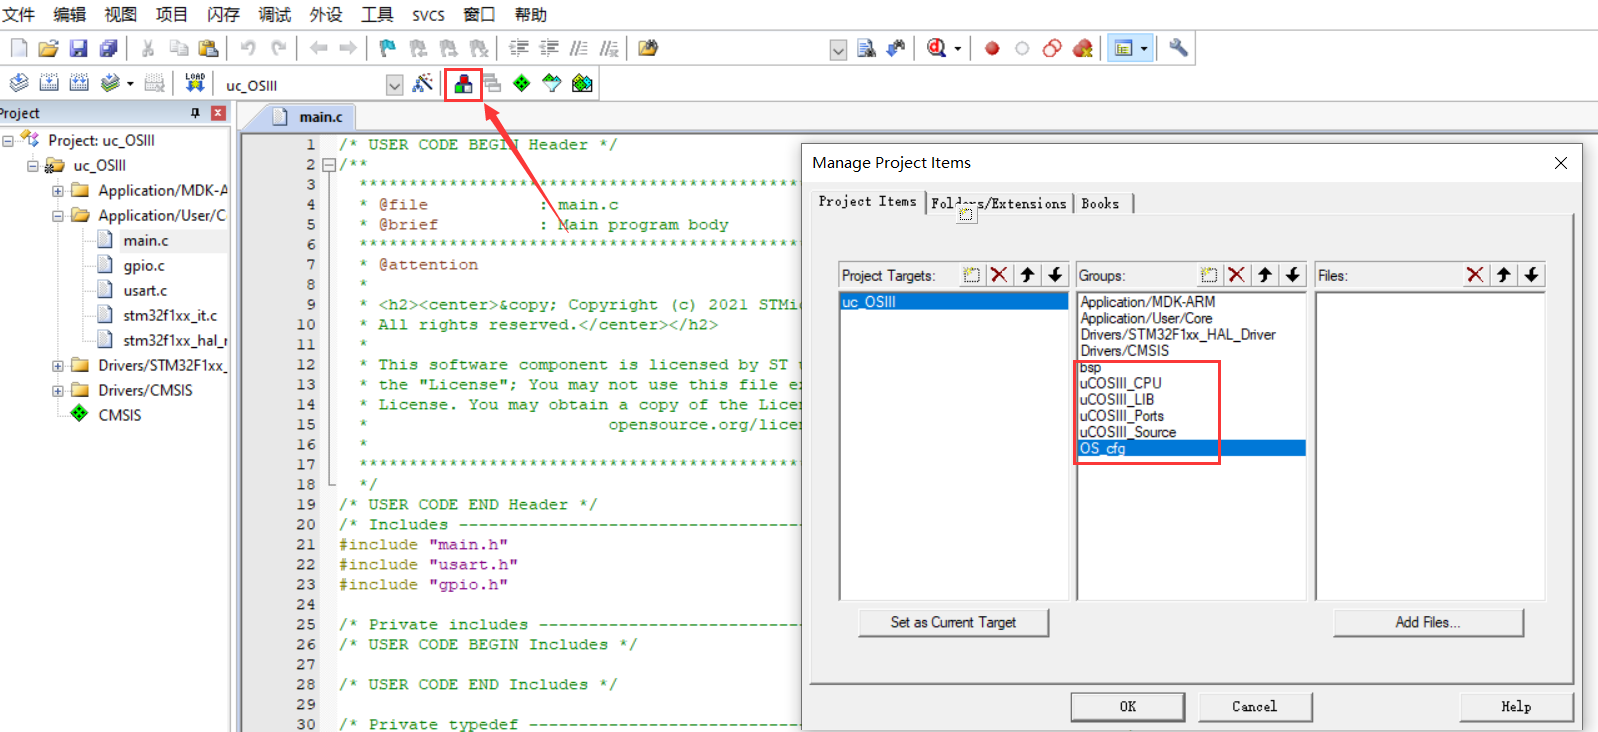Move the selected group down
Image resolution: width=1598 pixels, height=732 pixels.
coord(1293,275)
